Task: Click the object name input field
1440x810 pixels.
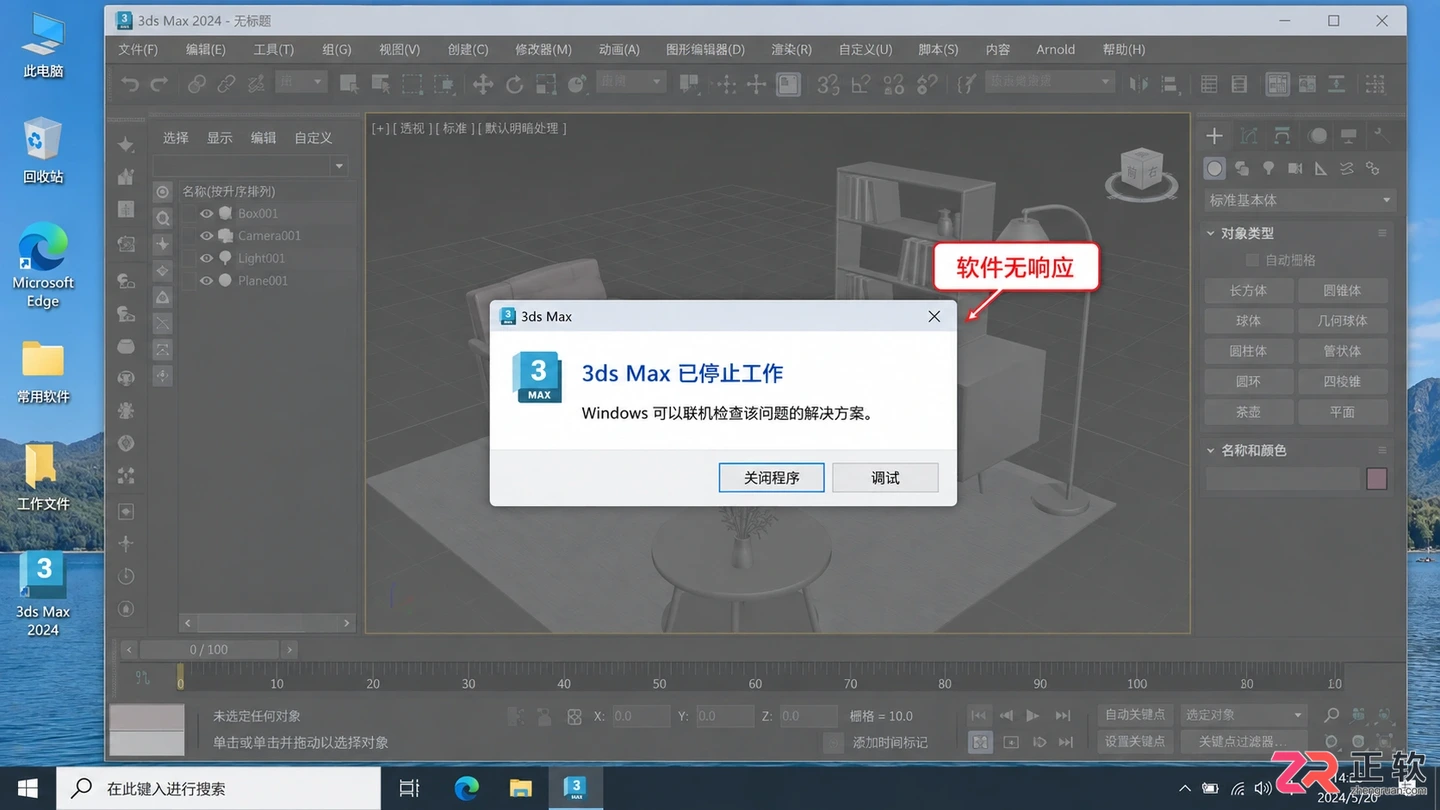Action: (1282, 479)
